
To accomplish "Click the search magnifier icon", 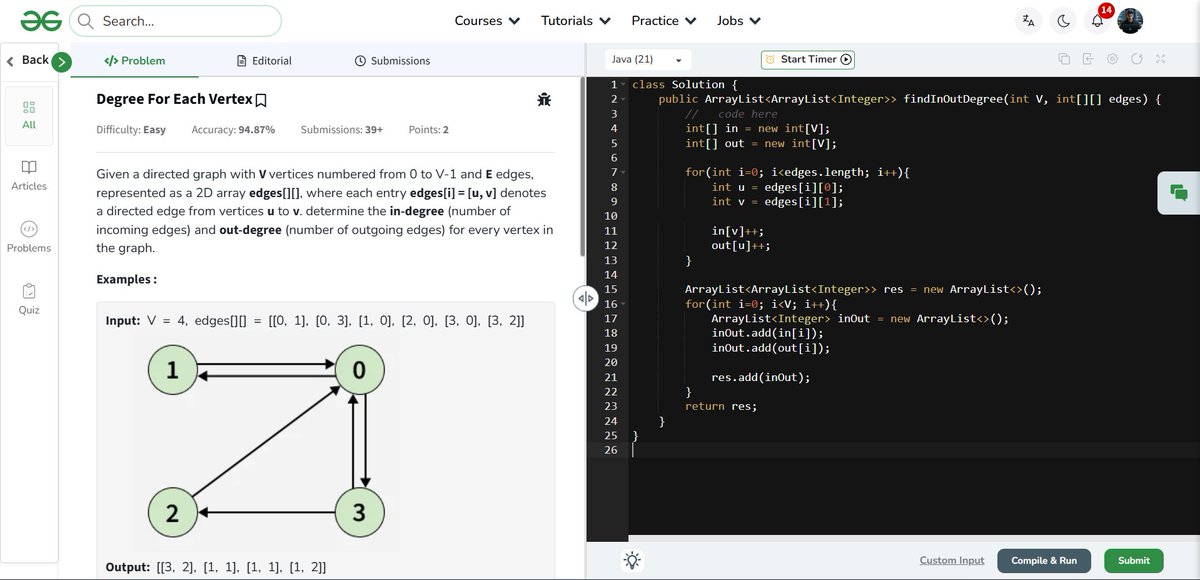I will click(x=86, y=20).
